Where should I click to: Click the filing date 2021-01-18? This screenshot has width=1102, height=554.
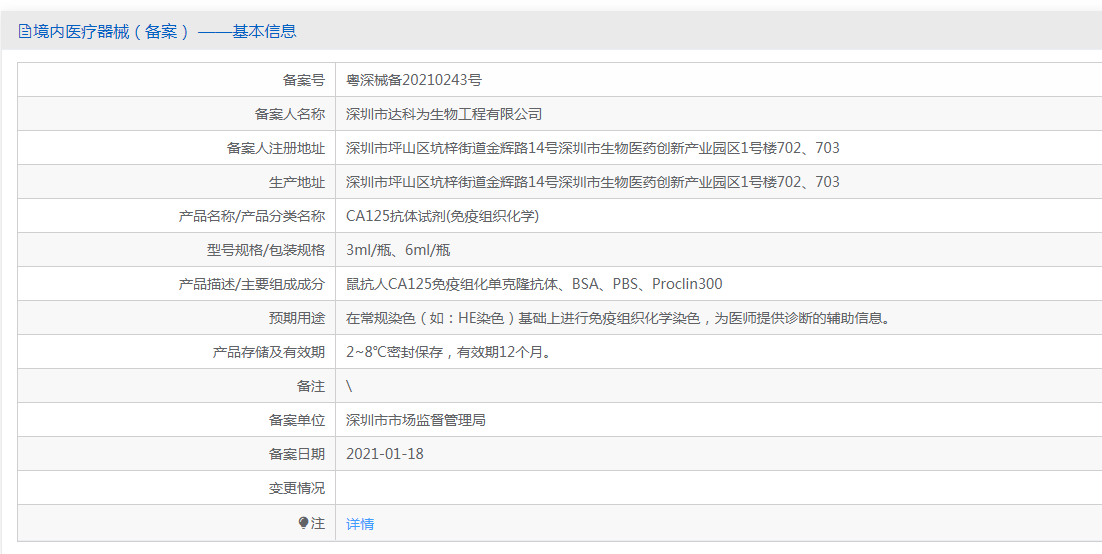pos(385,454)
